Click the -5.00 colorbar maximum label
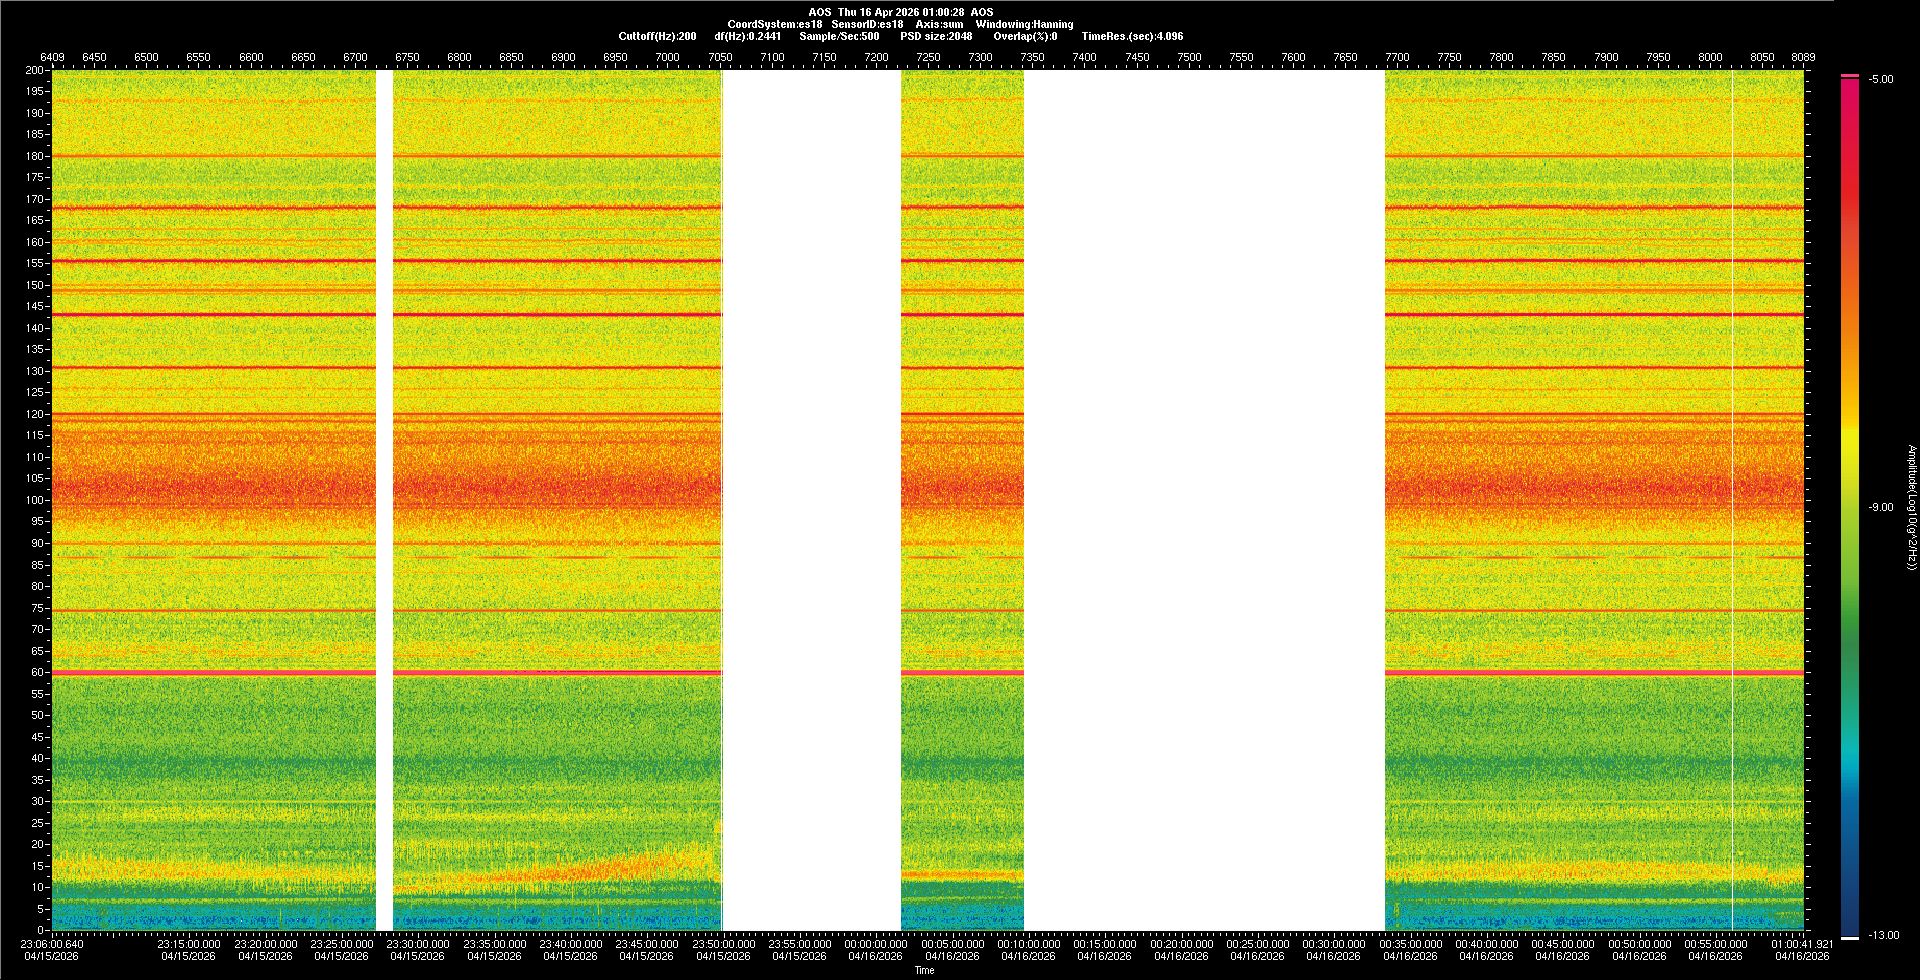The width and height of the screenshot is (1920, 980). (1880, 80)
